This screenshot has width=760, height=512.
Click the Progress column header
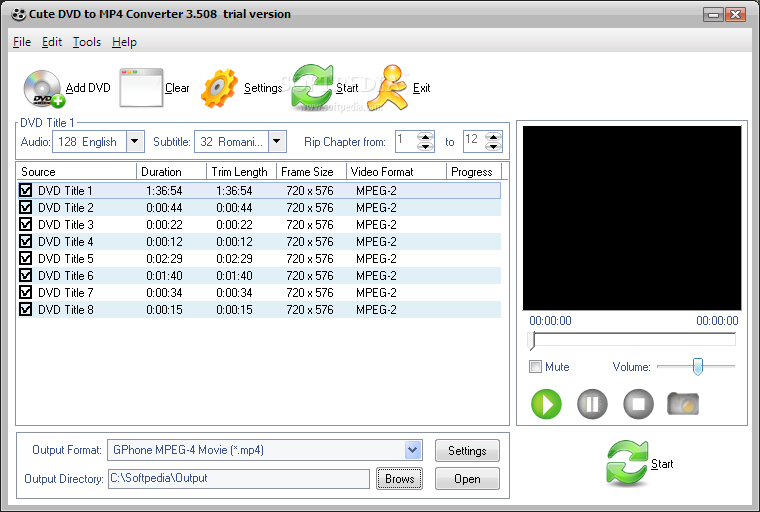(474, 172)
